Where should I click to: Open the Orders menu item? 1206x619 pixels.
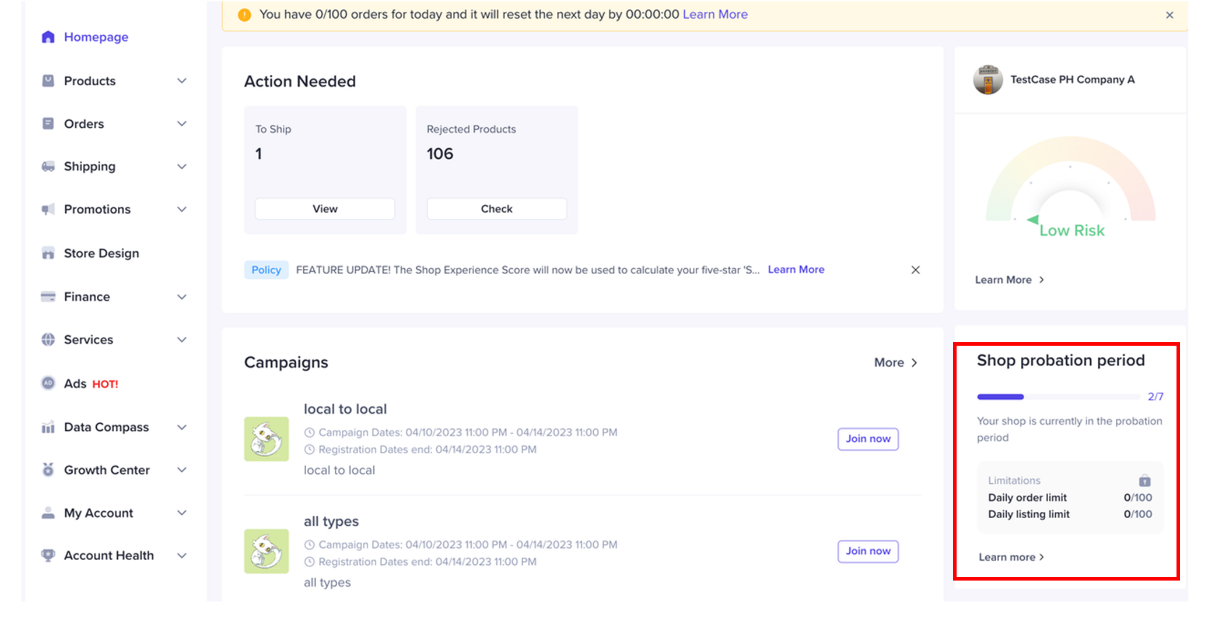84,124
